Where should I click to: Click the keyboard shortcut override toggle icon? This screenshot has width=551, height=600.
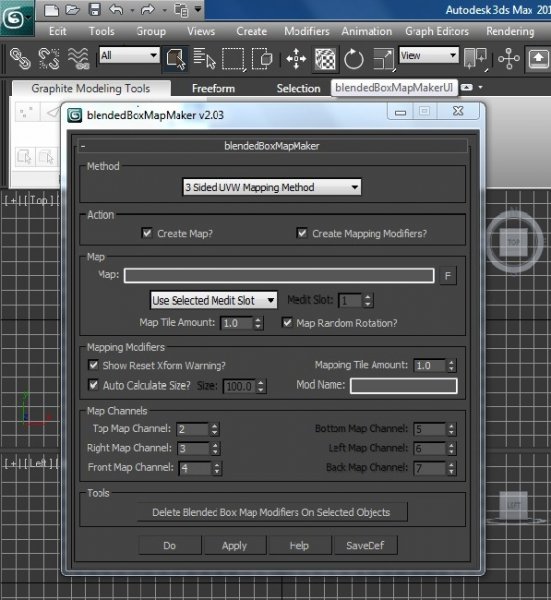[x=538, y=59]
